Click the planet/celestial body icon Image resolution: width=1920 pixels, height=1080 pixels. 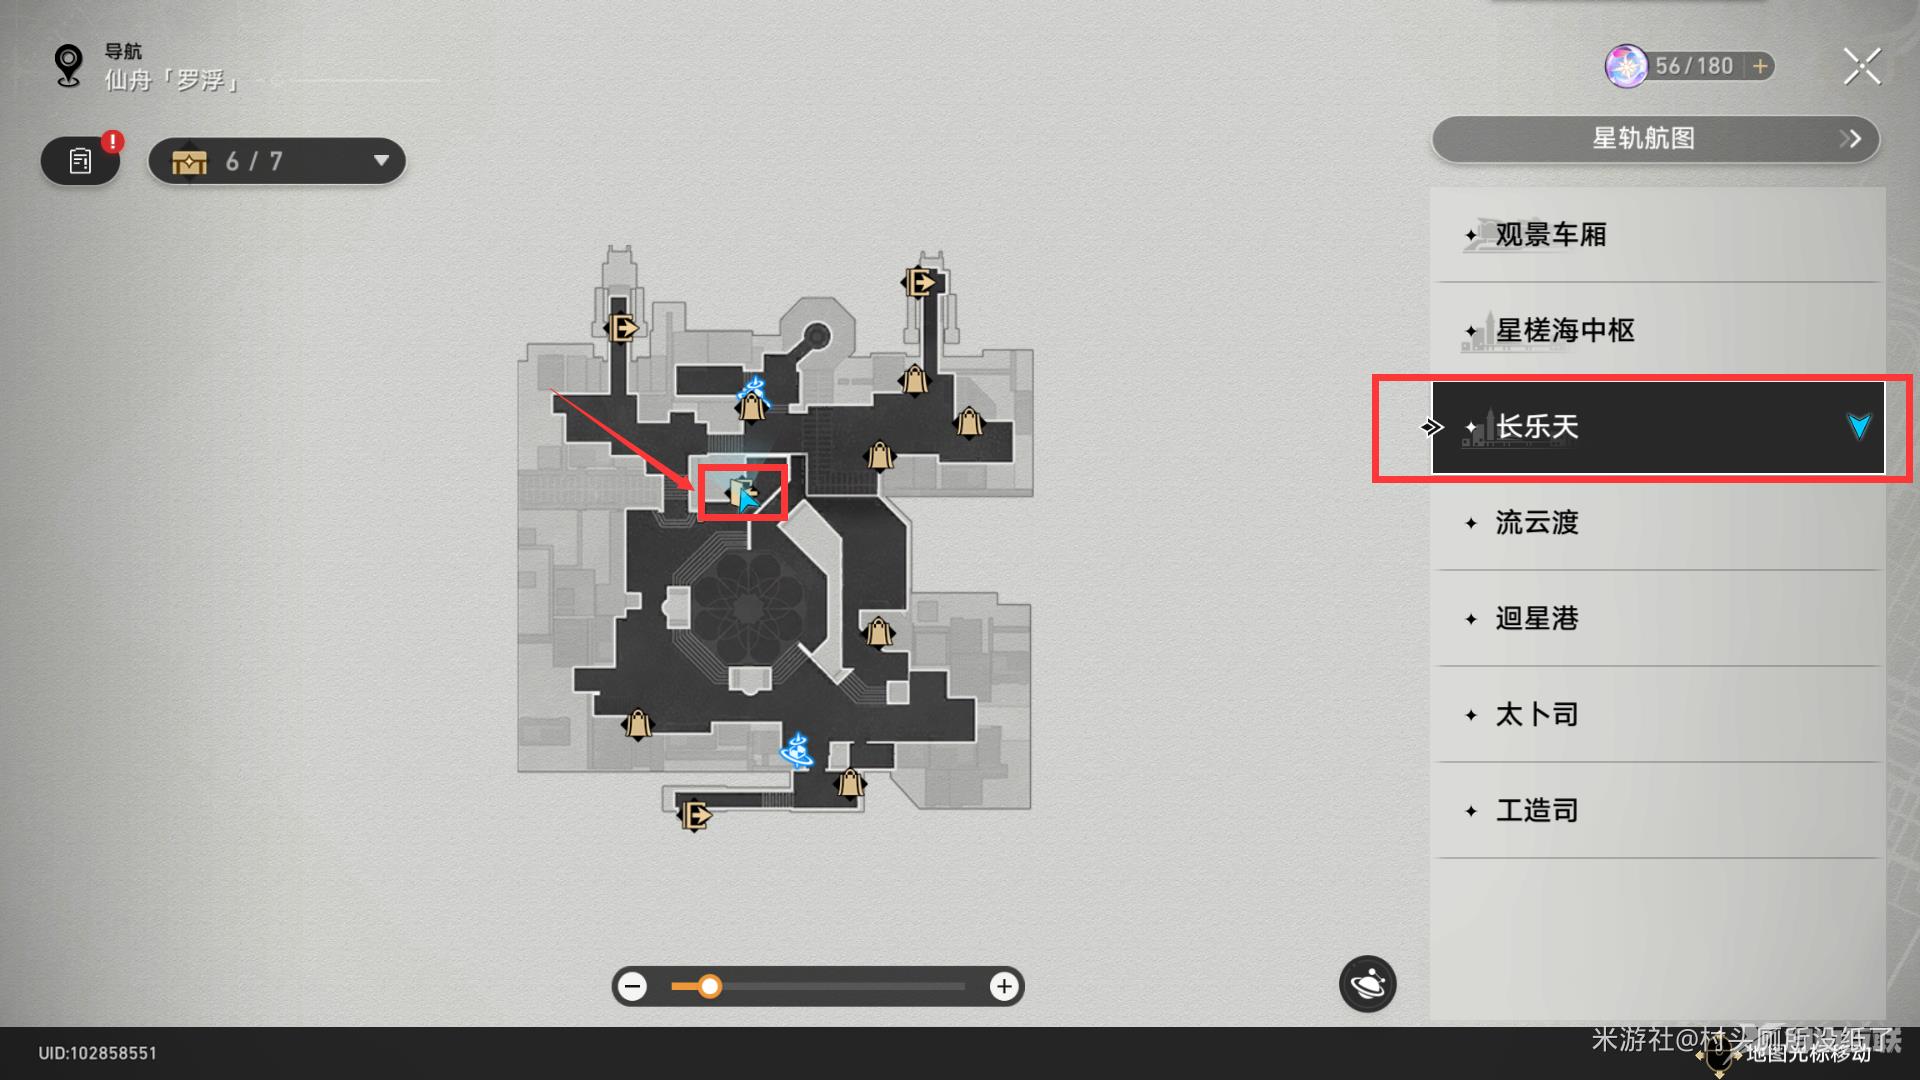coord(1367,984)
